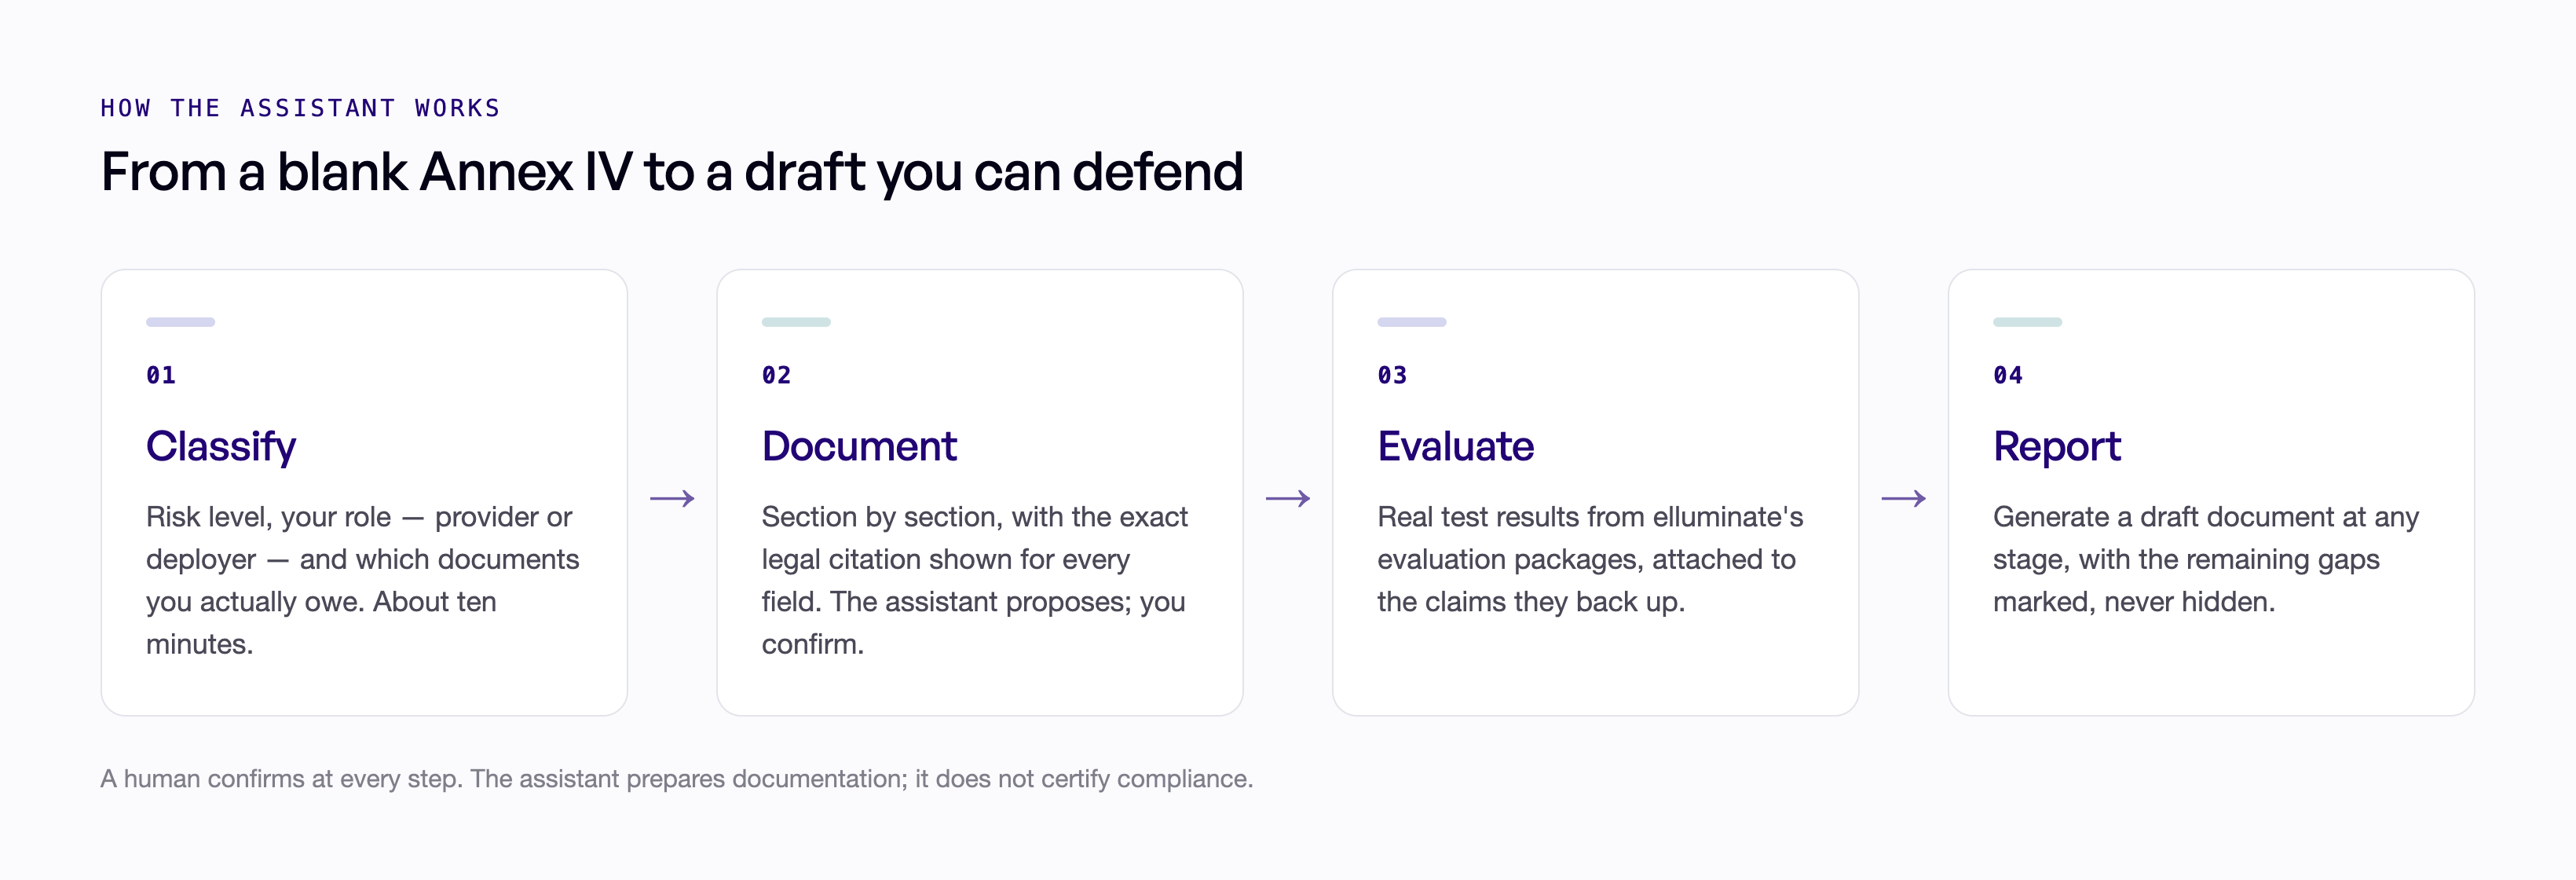
Task: Click the Document description starting "Section by section"
Action: 975,580
